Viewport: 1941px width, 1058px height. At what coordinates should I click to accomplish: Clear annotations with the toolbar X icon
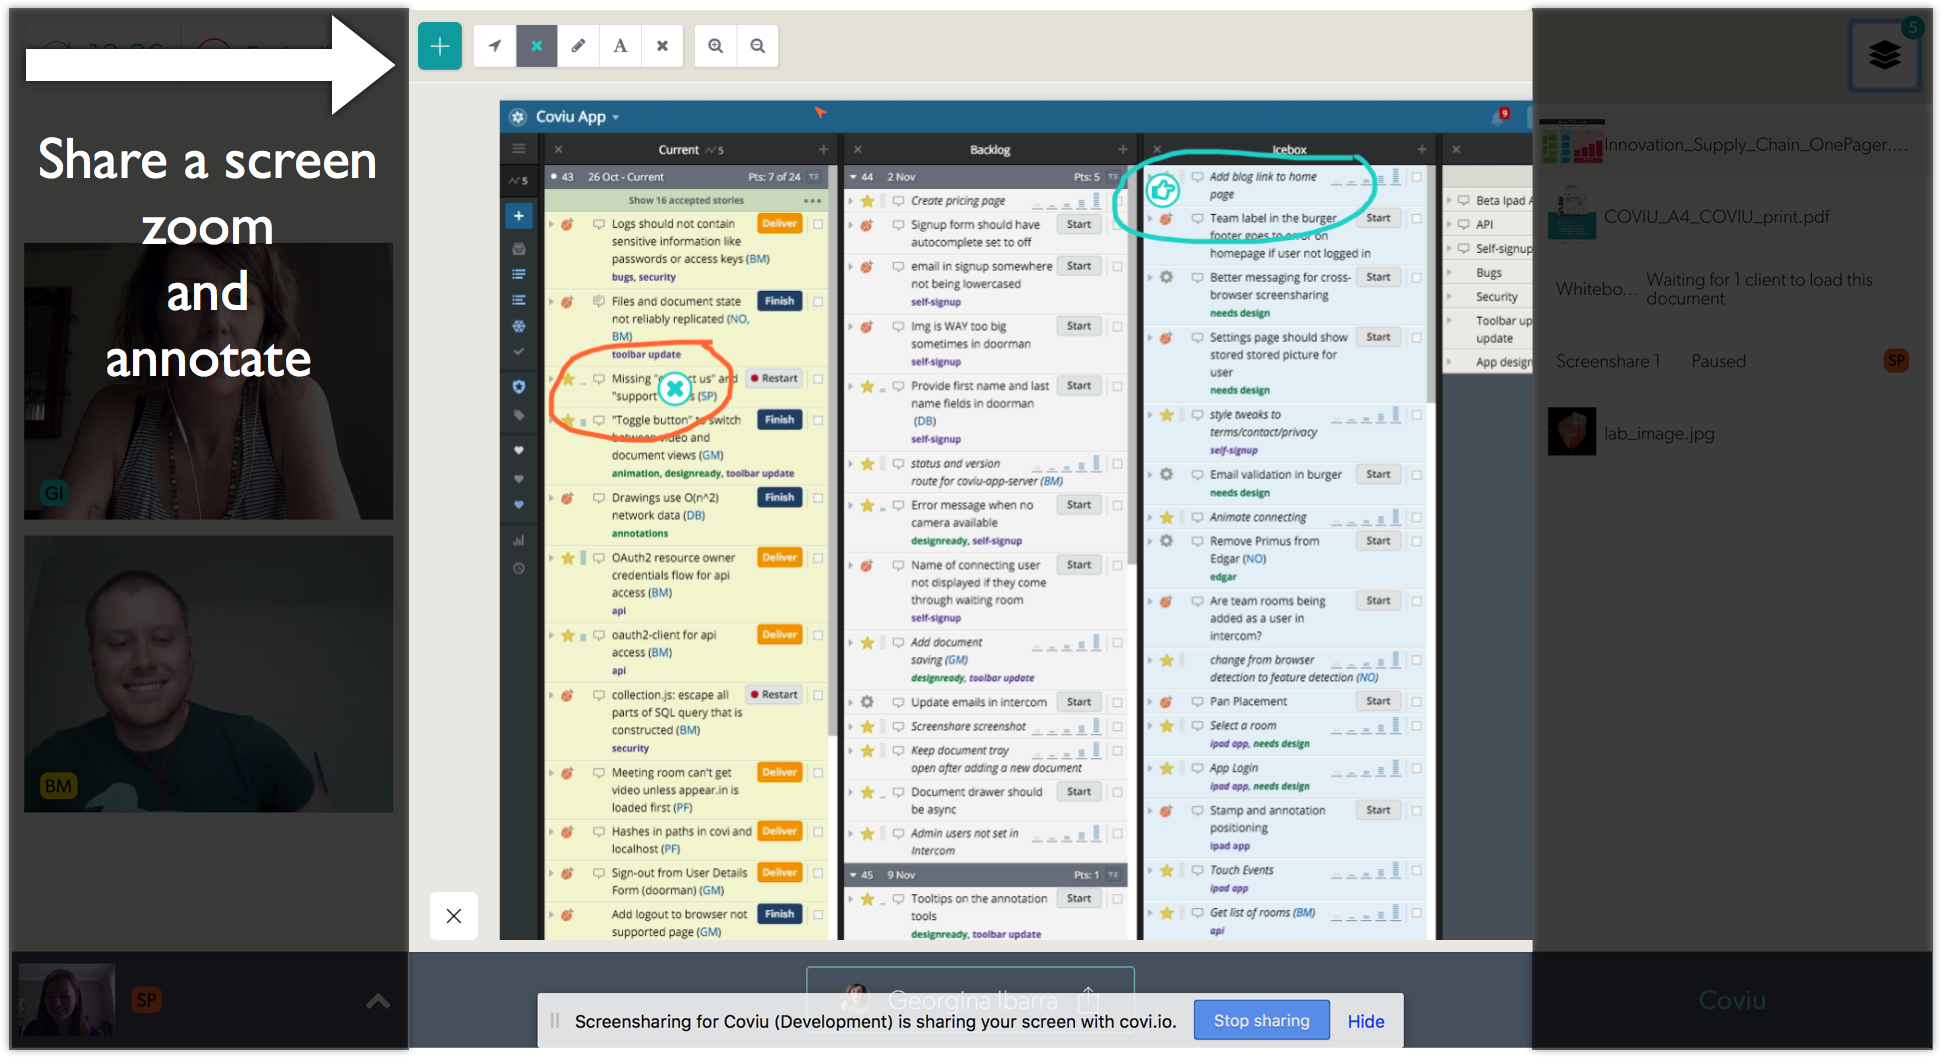click(662, 46)
